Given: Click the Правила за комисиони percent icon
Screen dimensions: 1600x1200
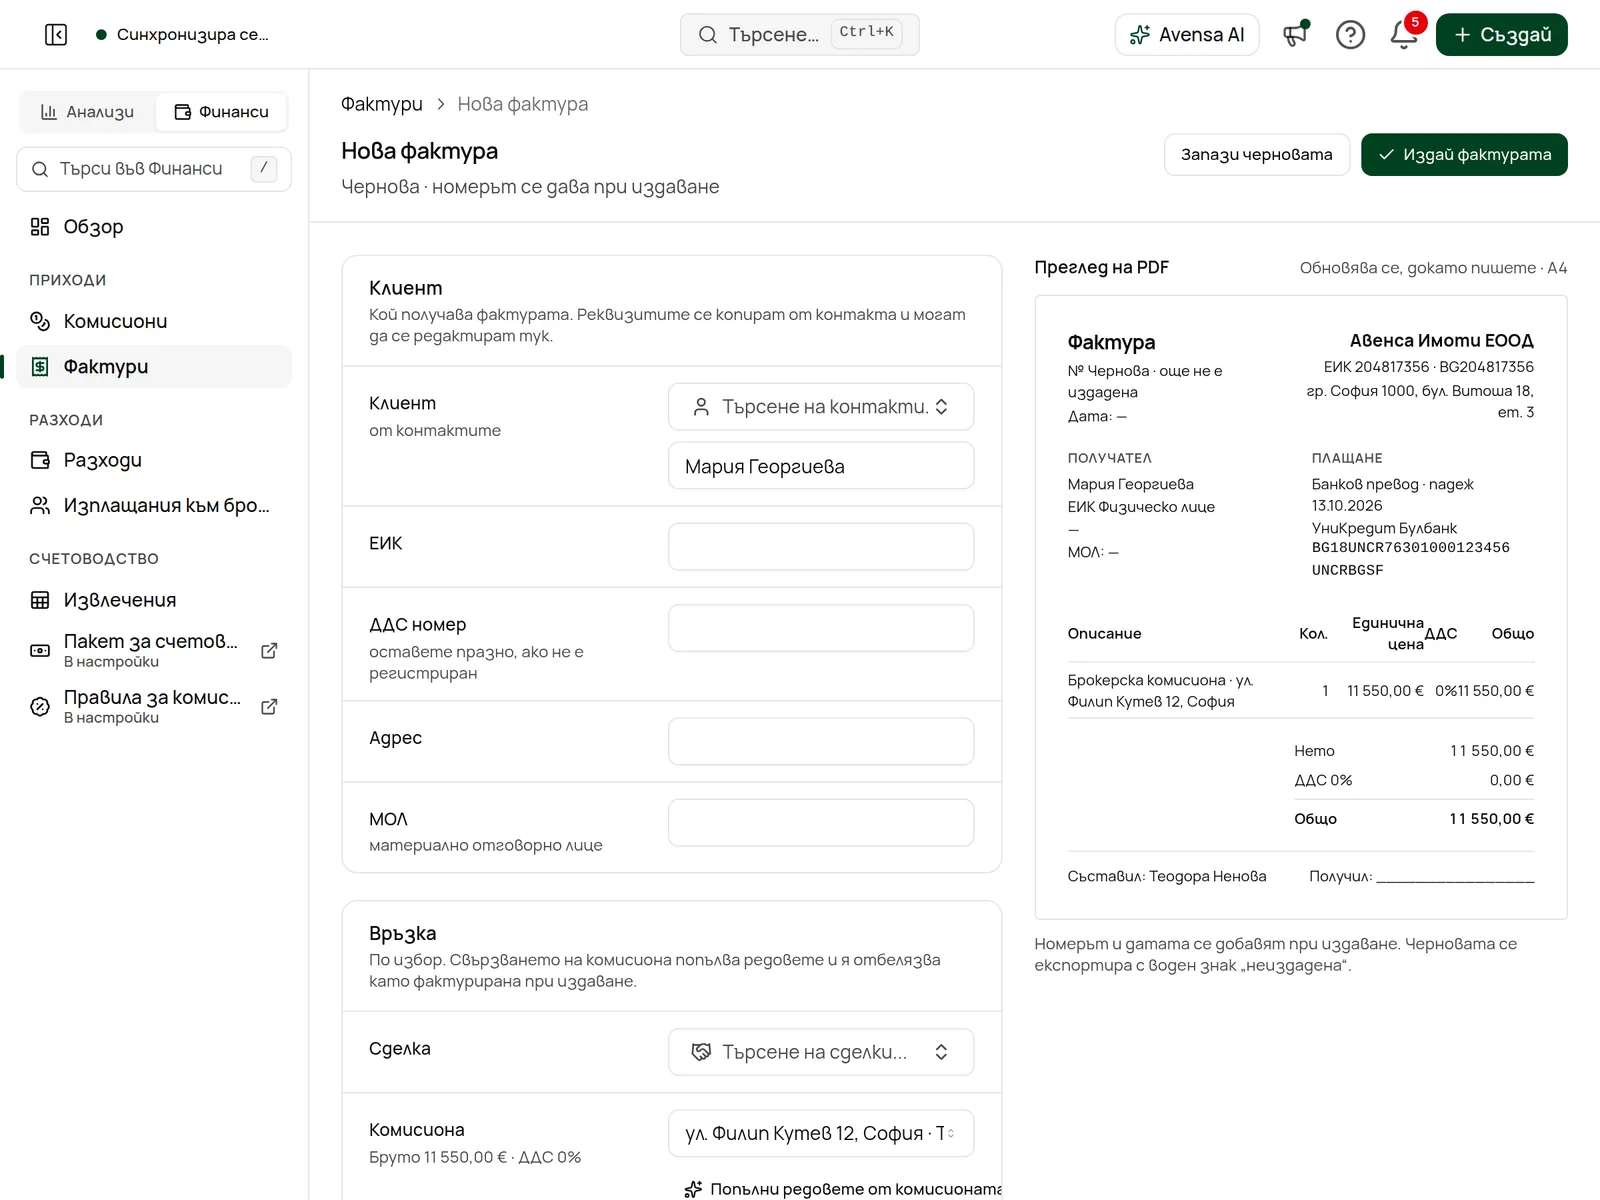Looking at the screenshot, I should (40, 707).
